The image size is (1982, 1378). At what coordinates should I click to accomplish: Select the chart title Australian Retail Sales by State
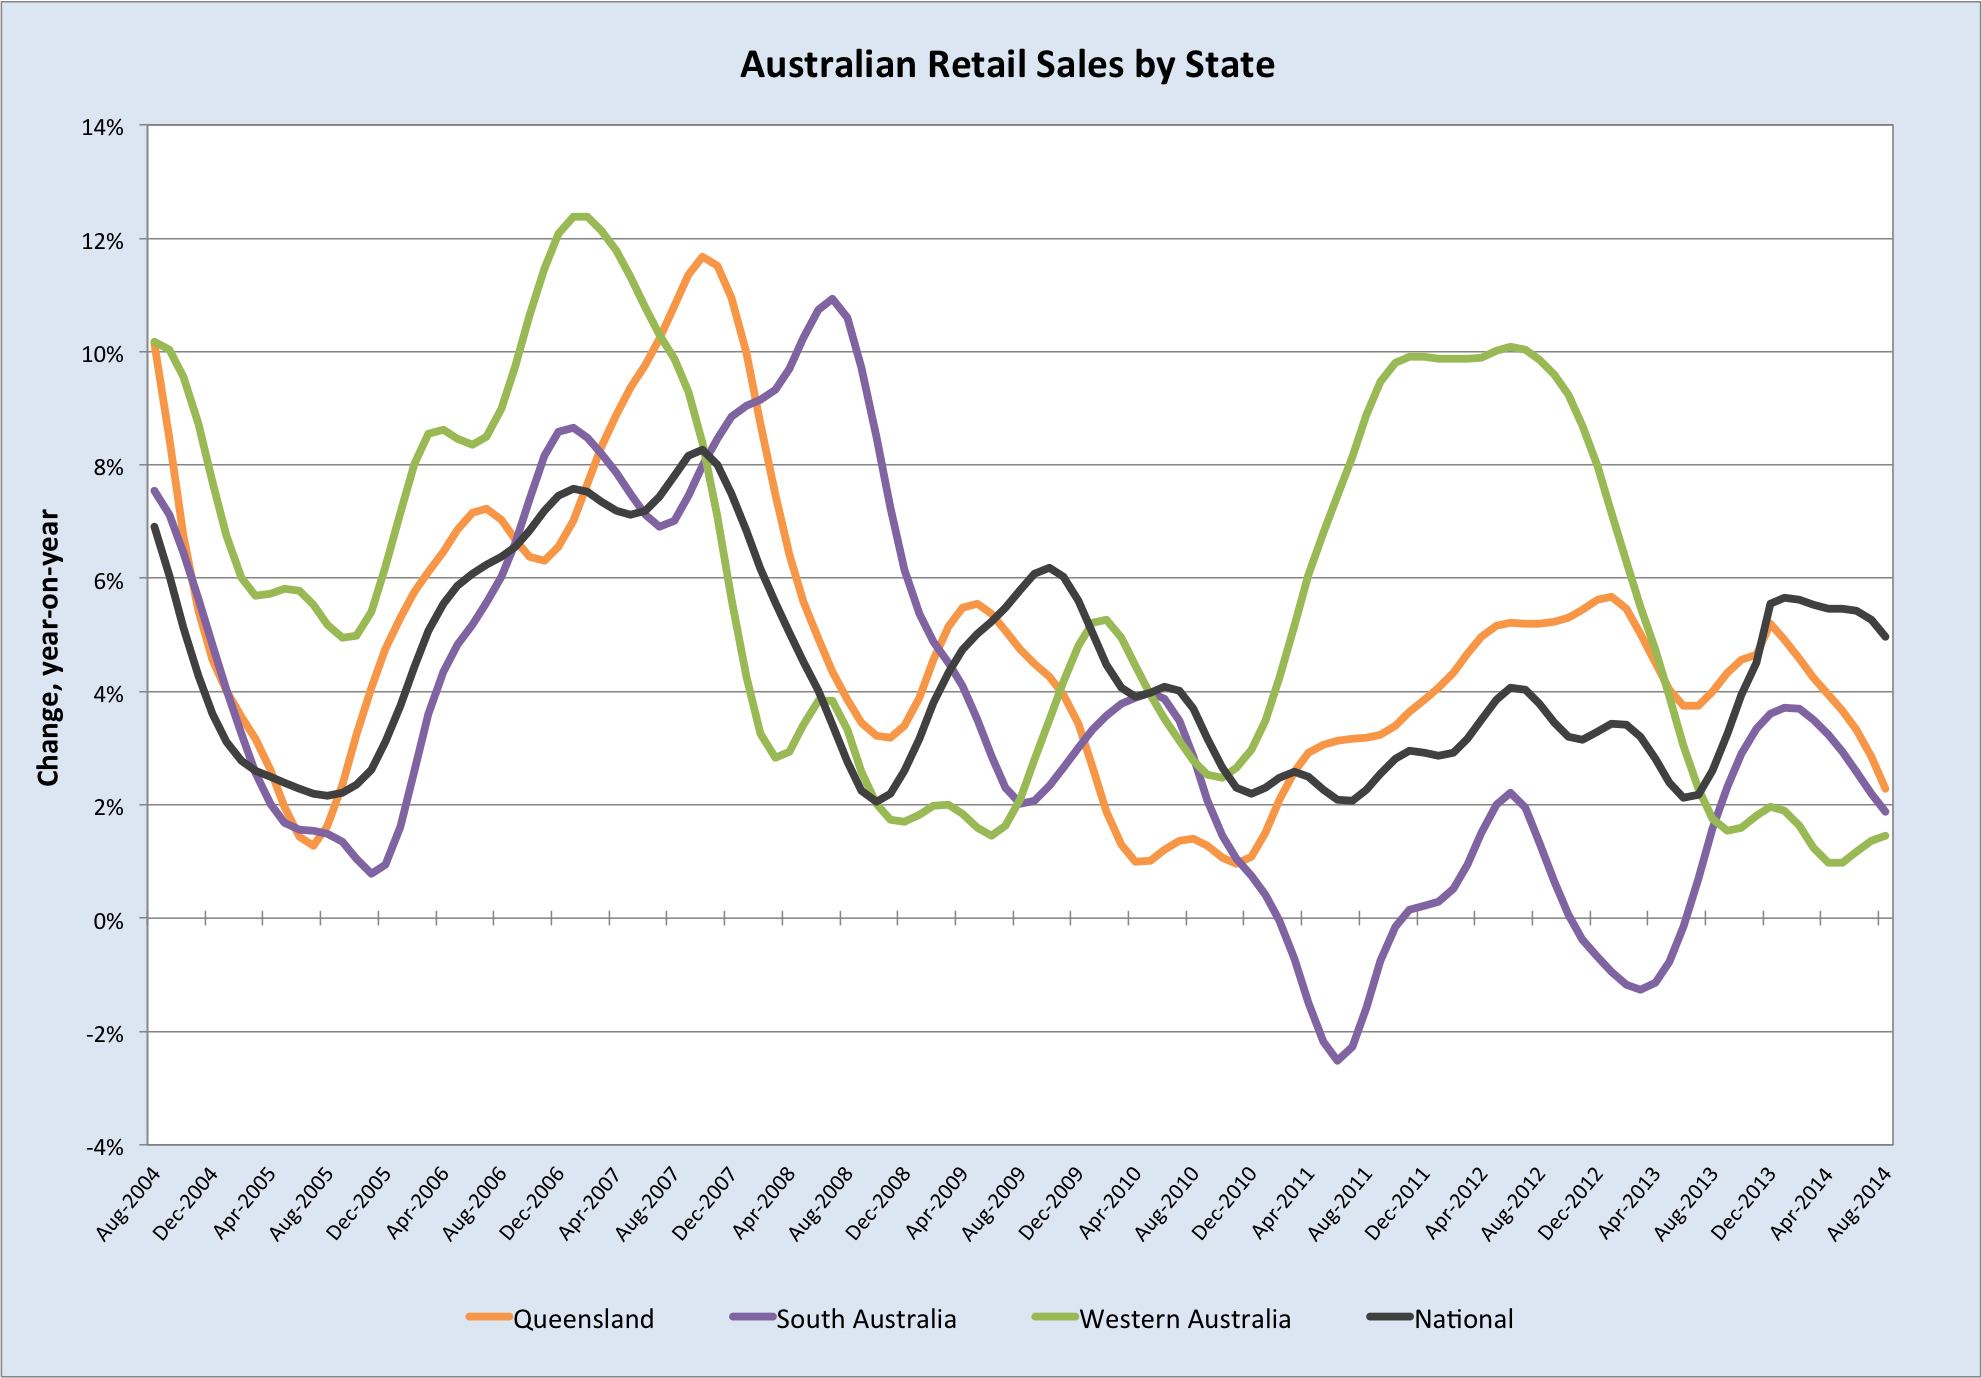(1007, 65)
